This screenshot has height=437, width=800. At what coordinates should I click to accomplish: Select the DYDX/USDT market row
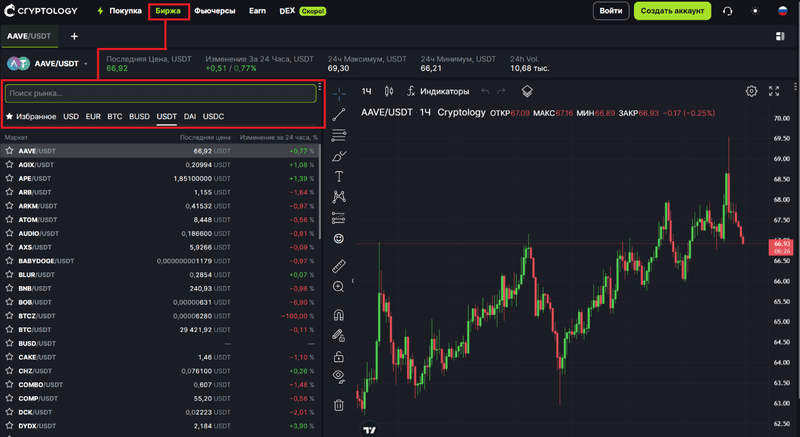point(160,426)
